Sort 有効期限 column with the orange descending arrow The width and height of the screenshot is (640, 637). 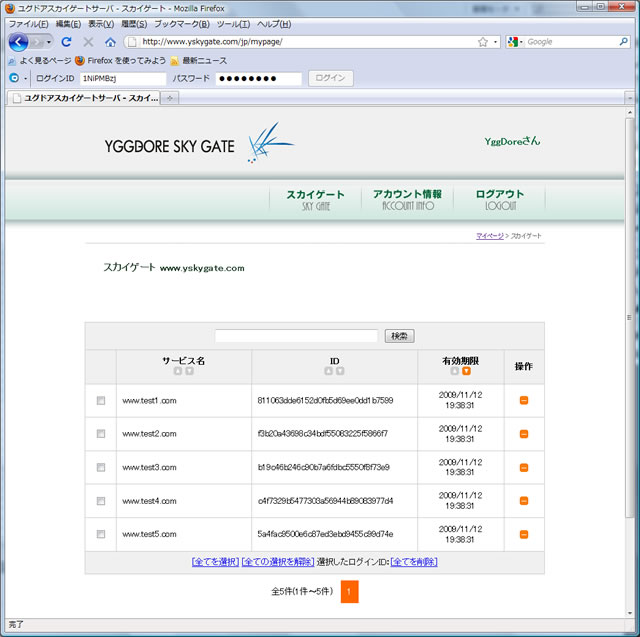point(466,371)
